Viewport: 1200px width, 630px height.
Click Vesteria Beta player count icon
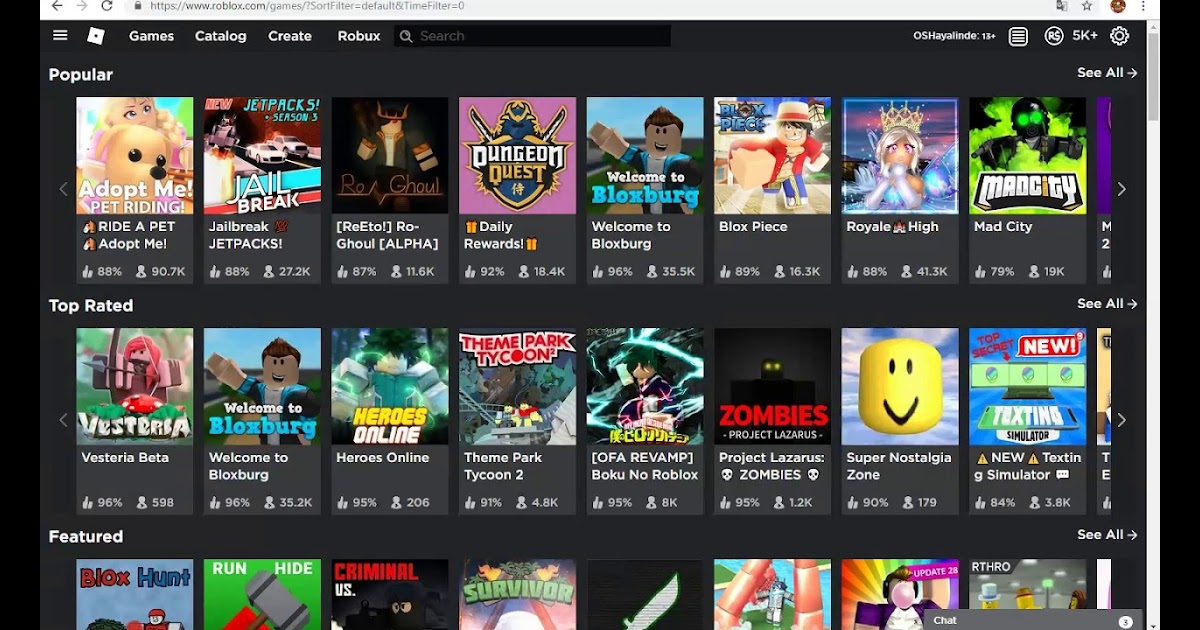tap(141, 502)
